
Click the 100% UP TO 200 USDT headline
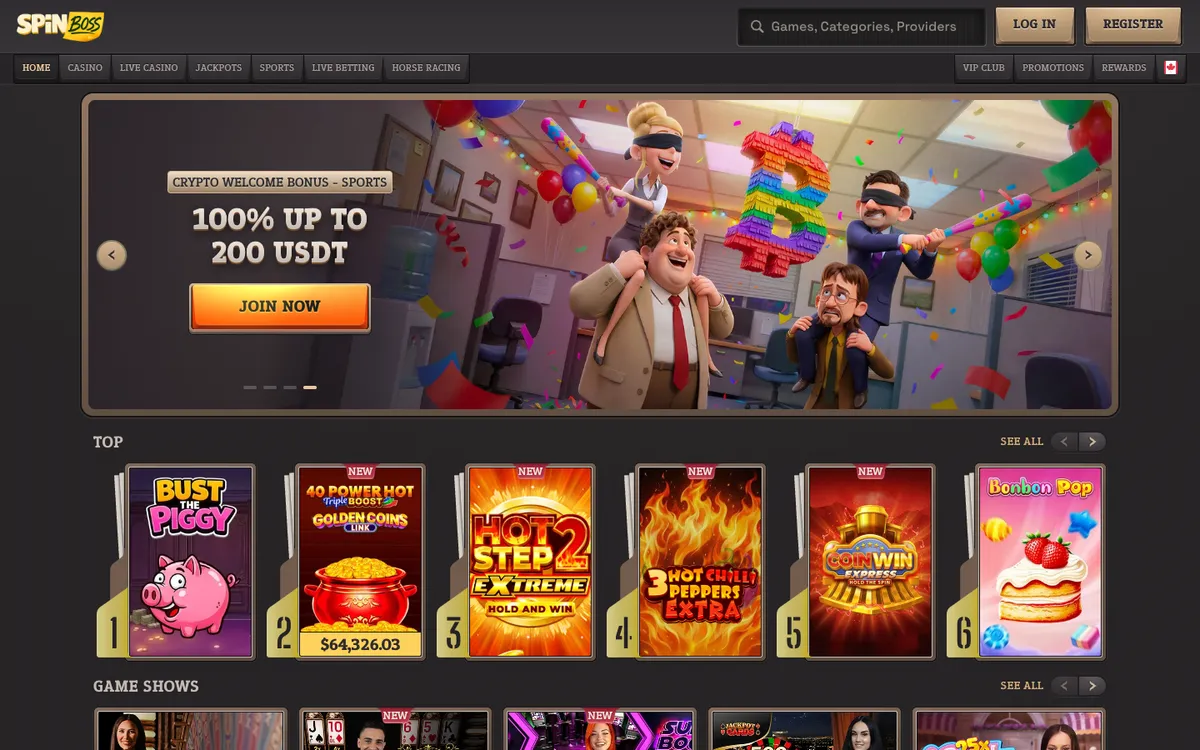[x=280, y=235]
